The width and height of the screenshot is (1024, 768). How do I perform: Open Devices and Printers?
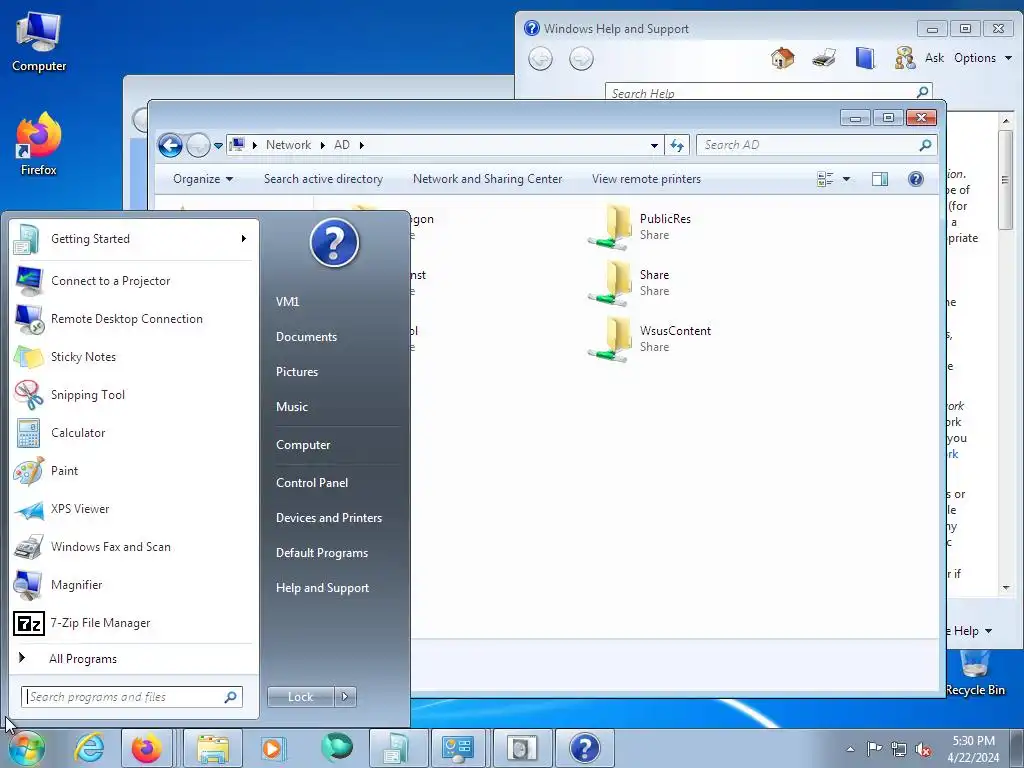point(328,518)
